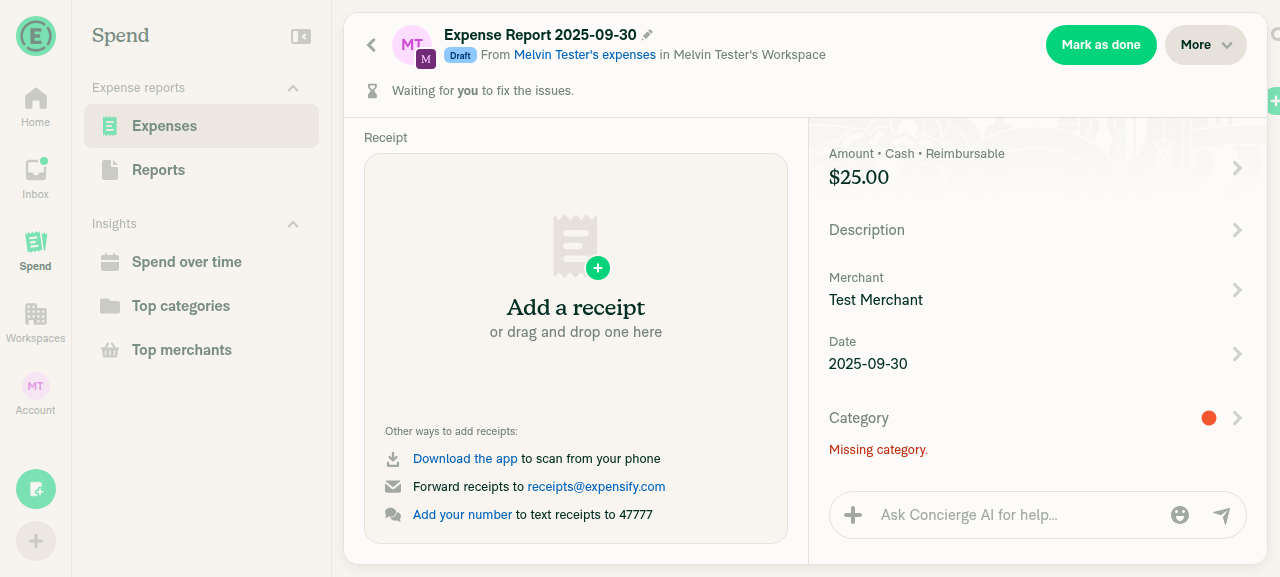Click the Missing category. error text

tap(878, 450)
